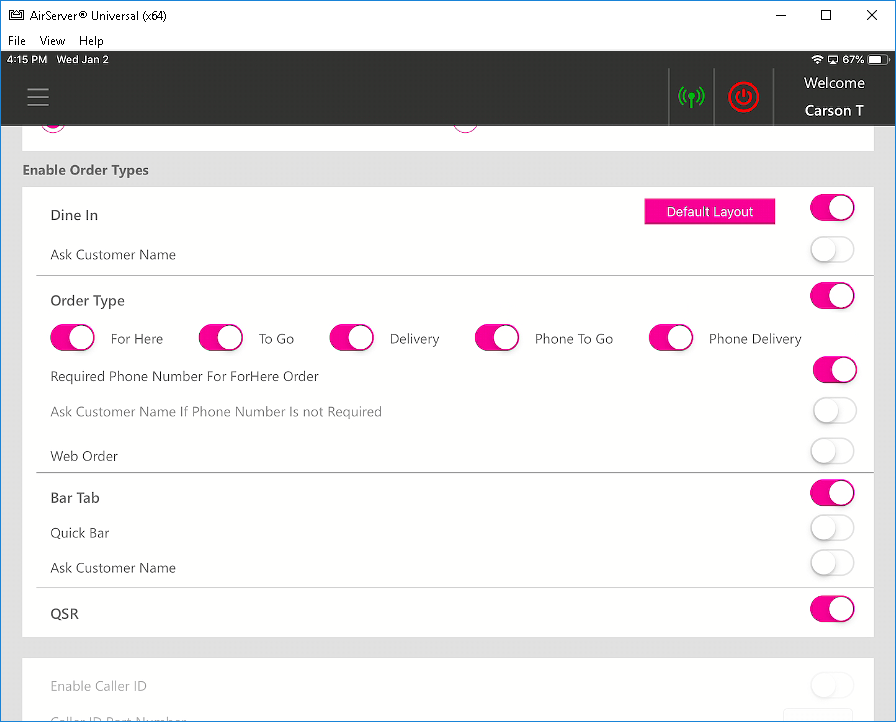Open the File menu

coord(17,41)
